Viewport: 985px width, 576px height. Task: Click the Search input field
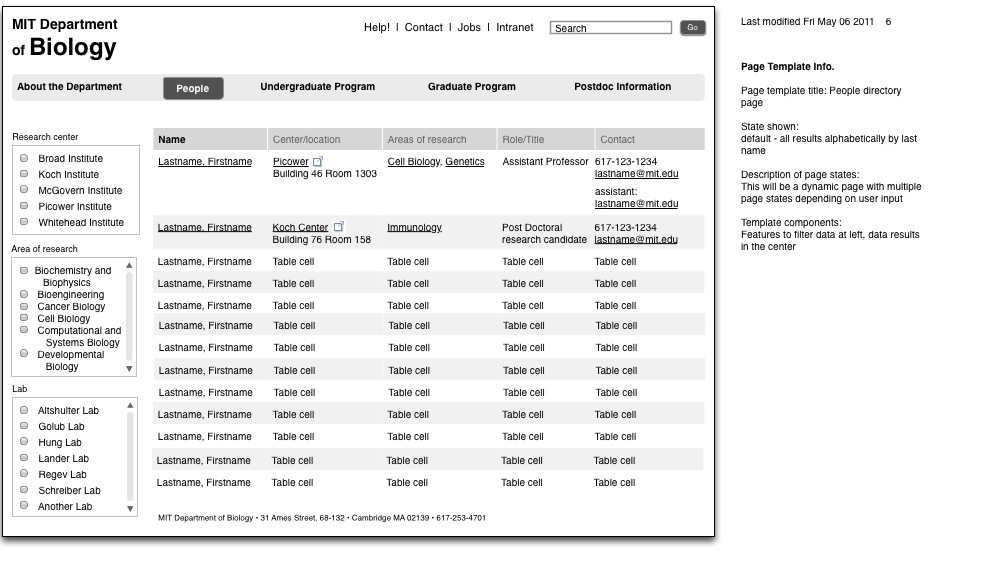click(611, 28)
